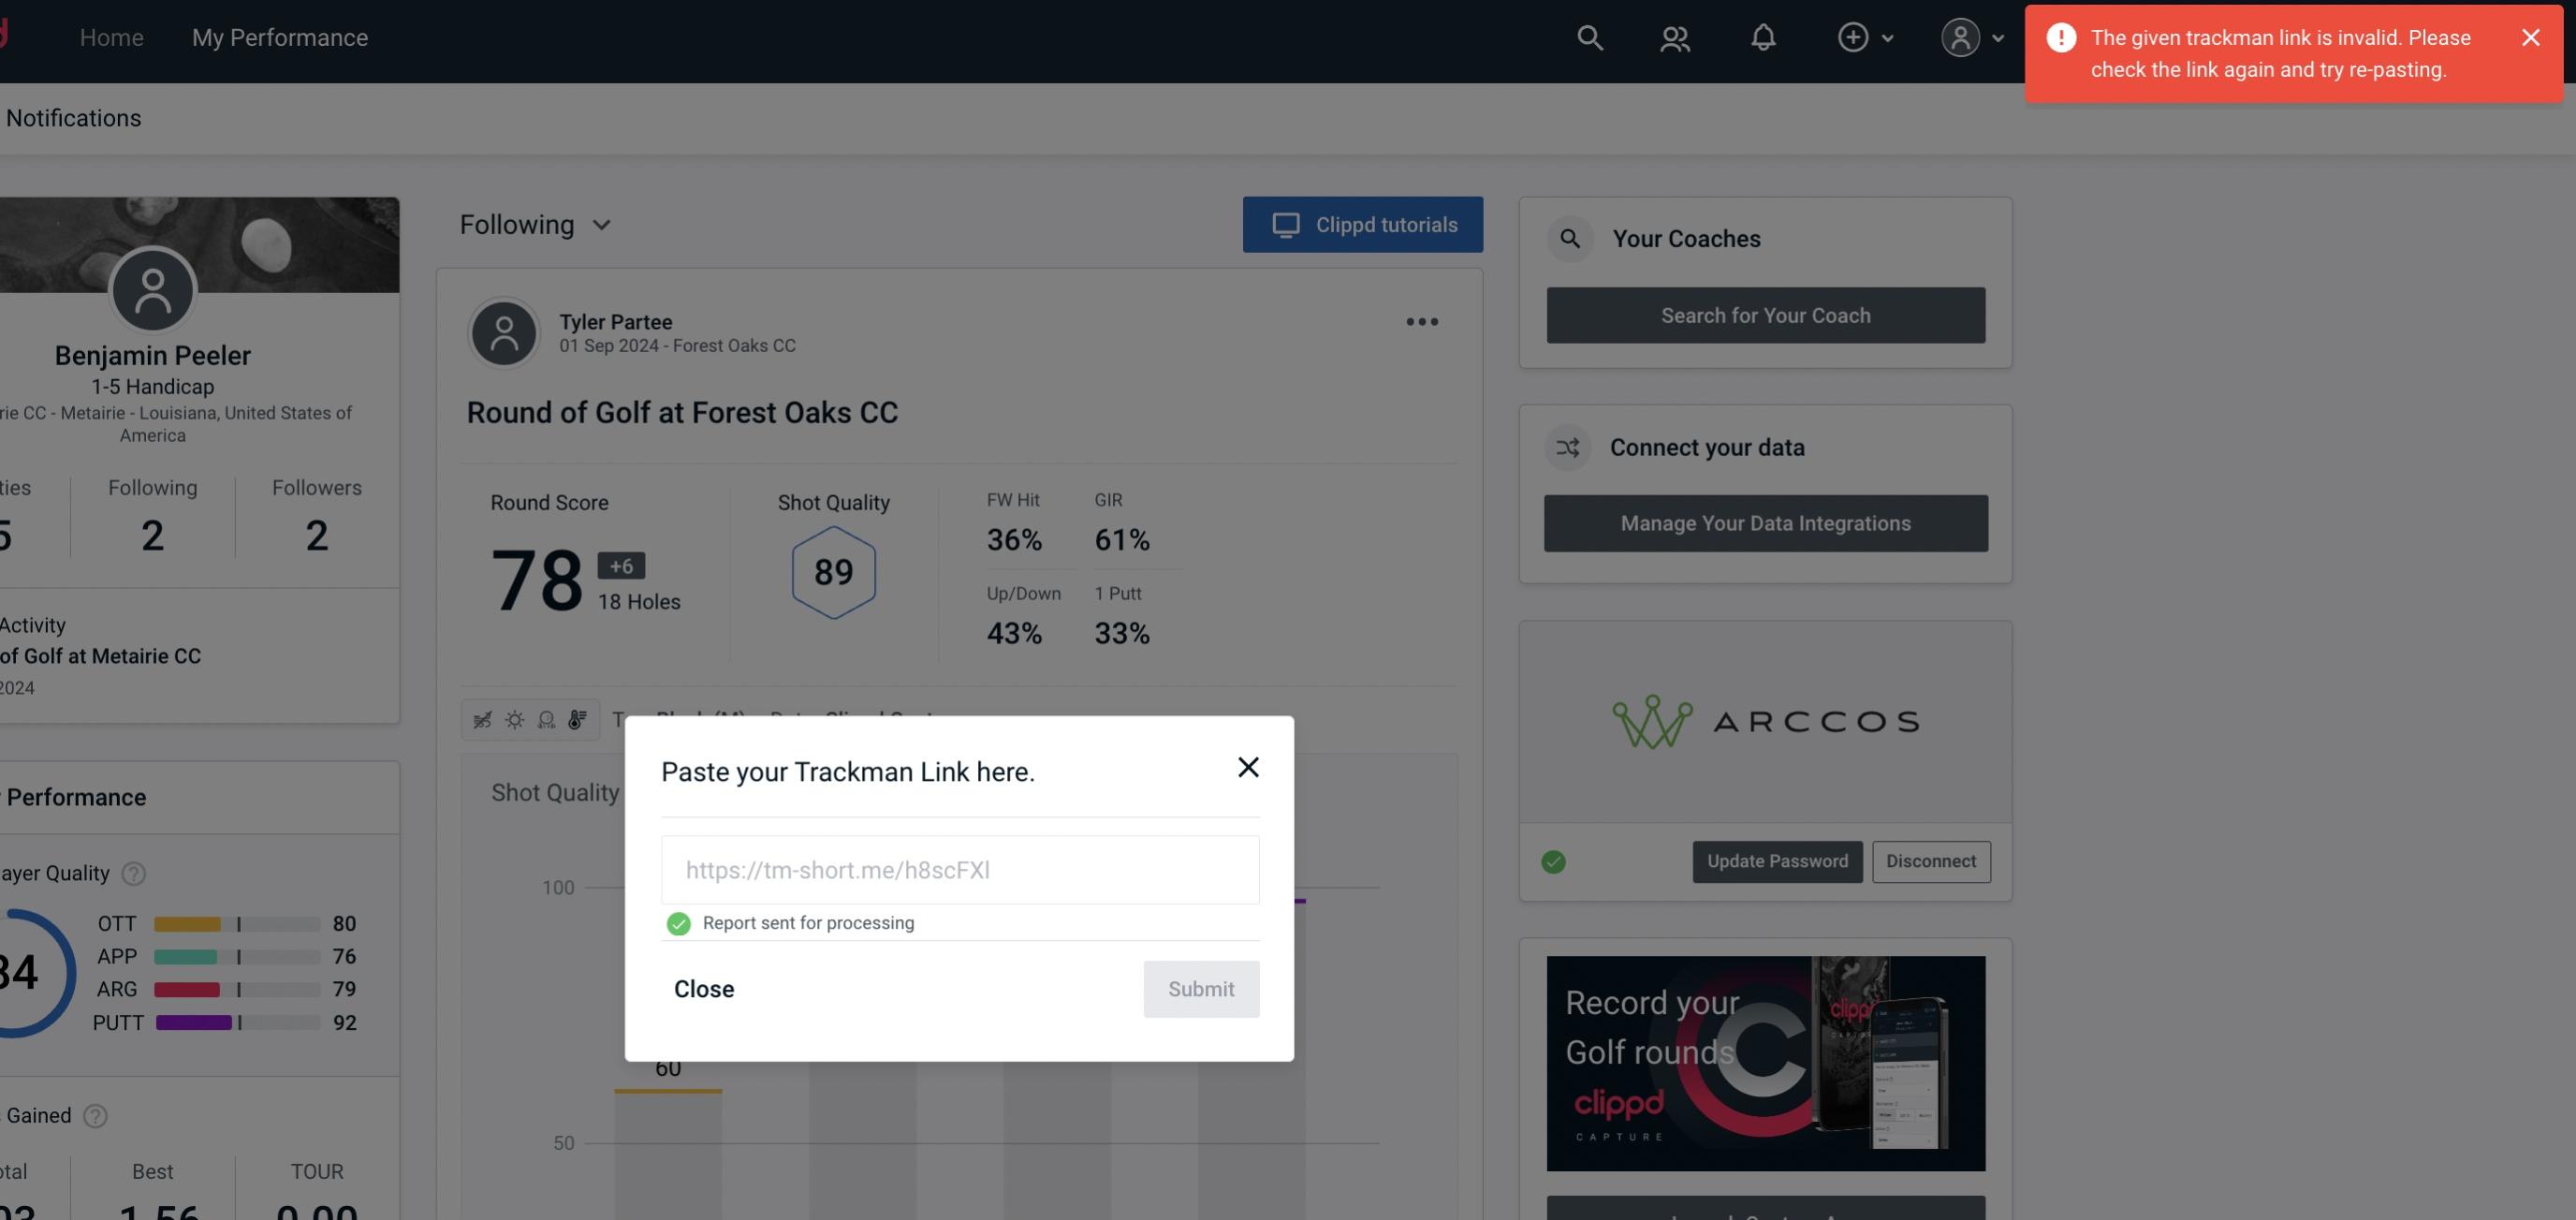The height and width of the screenshot is (1220, 2576).
Task: Click the Shot Quality hexagon icon
Action: point(831,570)
